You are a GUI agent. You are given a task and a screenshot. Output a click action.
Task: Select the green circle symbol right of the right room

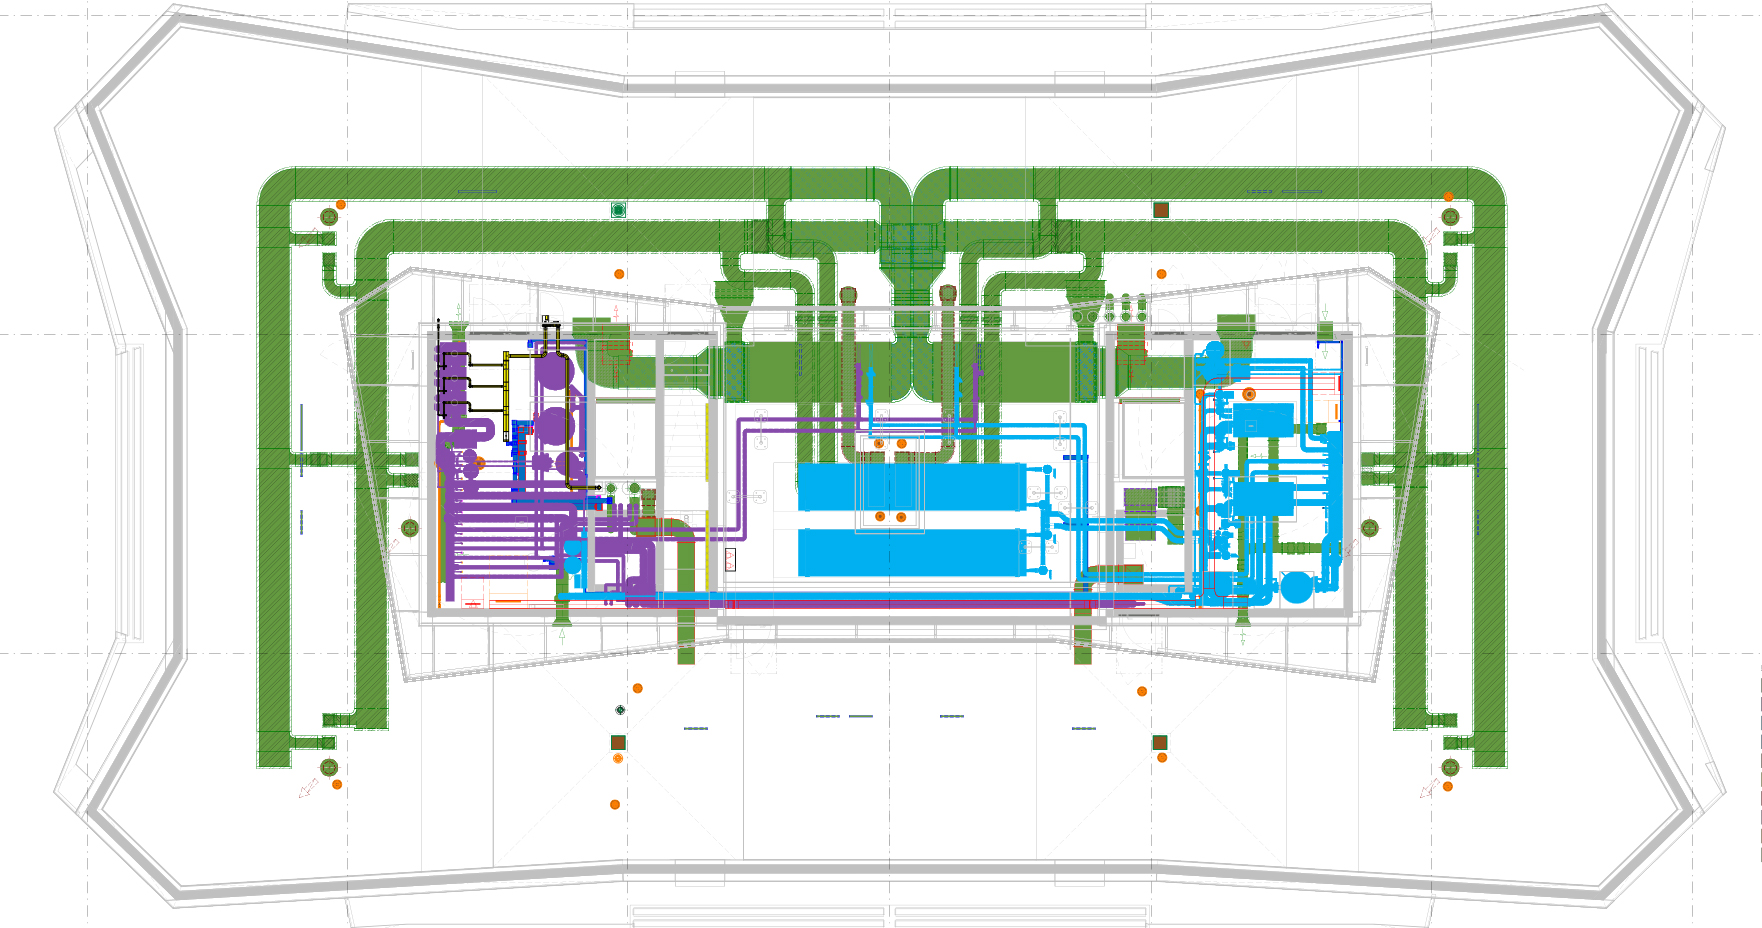(1370, 527)
